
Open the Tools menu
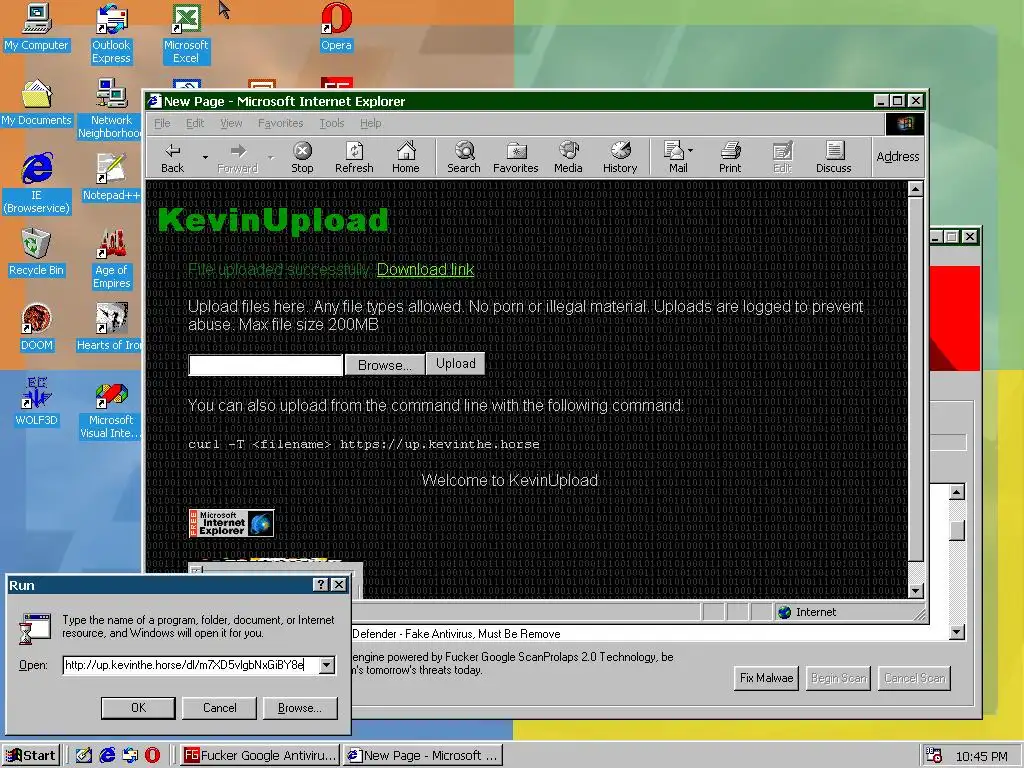331,123
